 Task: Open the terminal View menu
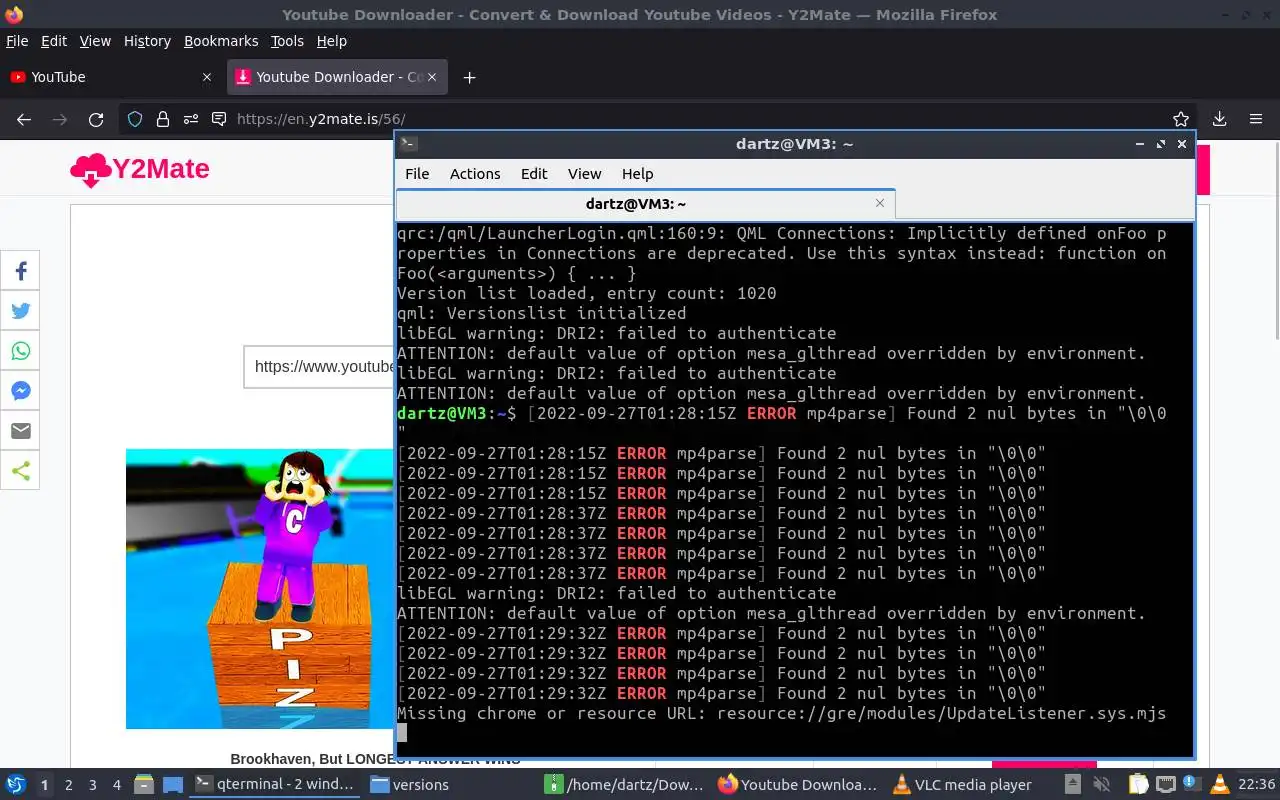point(585,173)
